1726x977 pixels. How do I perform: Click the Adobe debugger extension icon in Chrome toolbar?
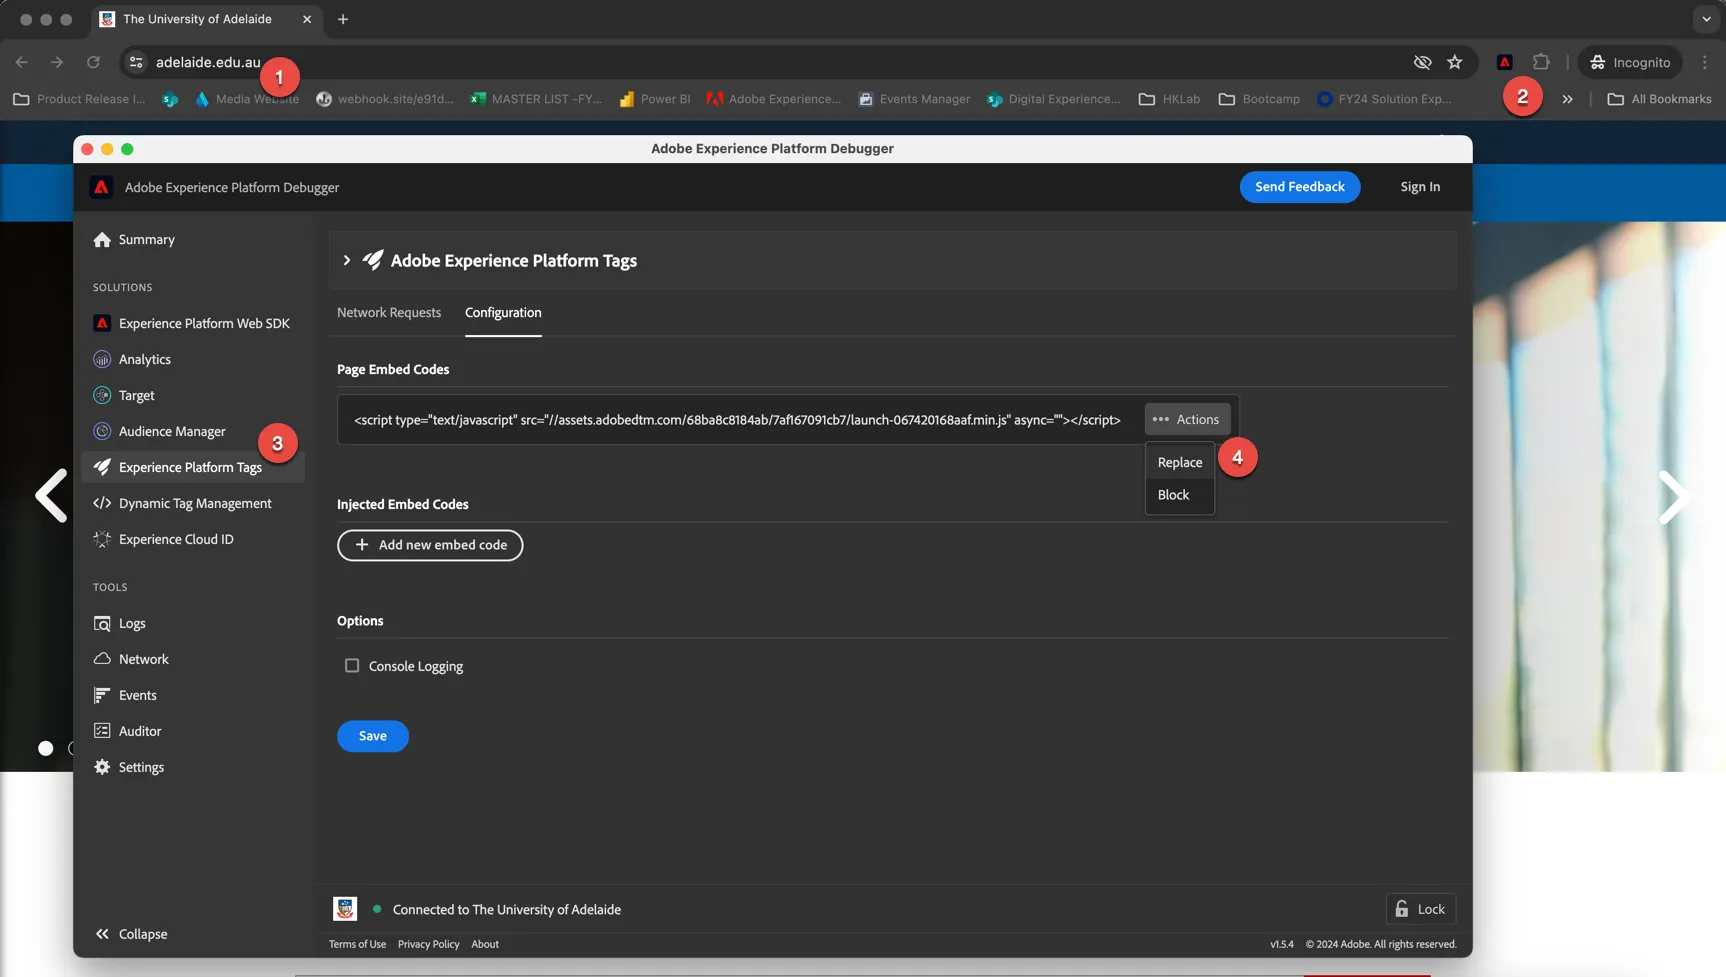tap(1505, 62)
